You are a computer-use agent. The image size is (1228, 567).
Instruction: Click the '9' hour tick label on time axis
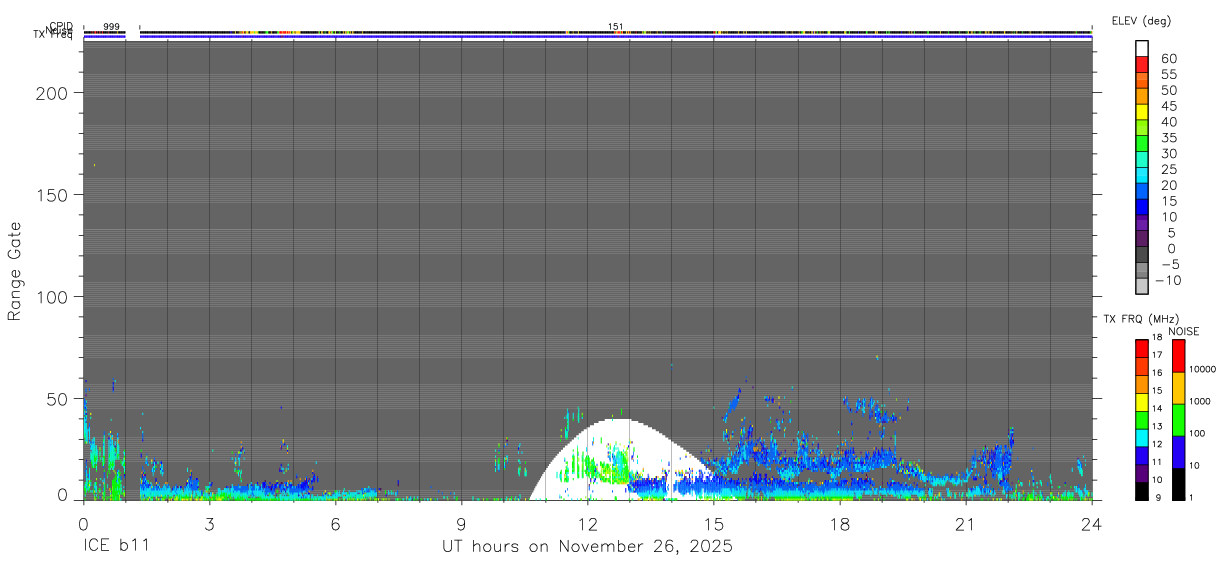(461, 523)
